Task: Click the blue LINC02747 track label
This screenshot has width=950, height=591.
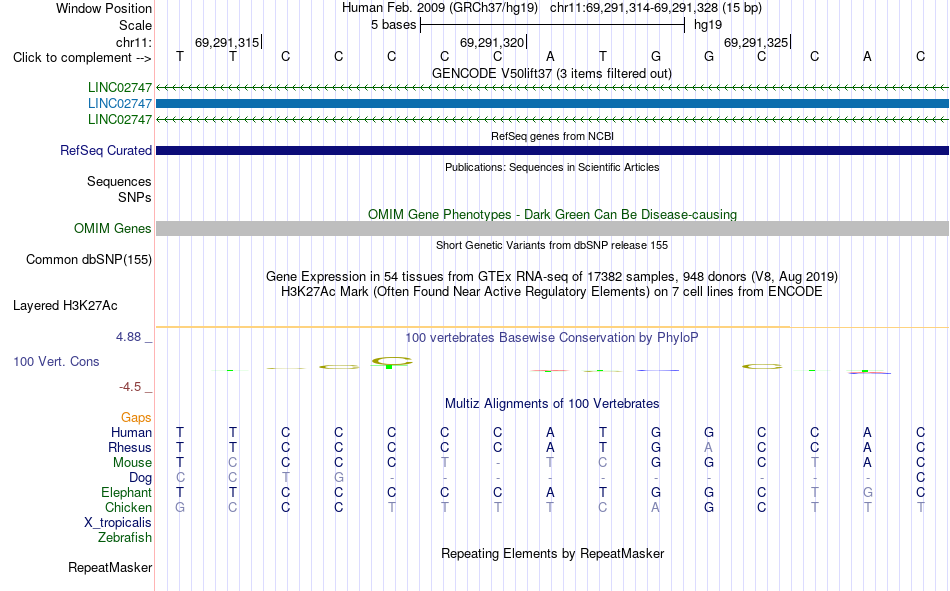Action: [x=119, y=104]
